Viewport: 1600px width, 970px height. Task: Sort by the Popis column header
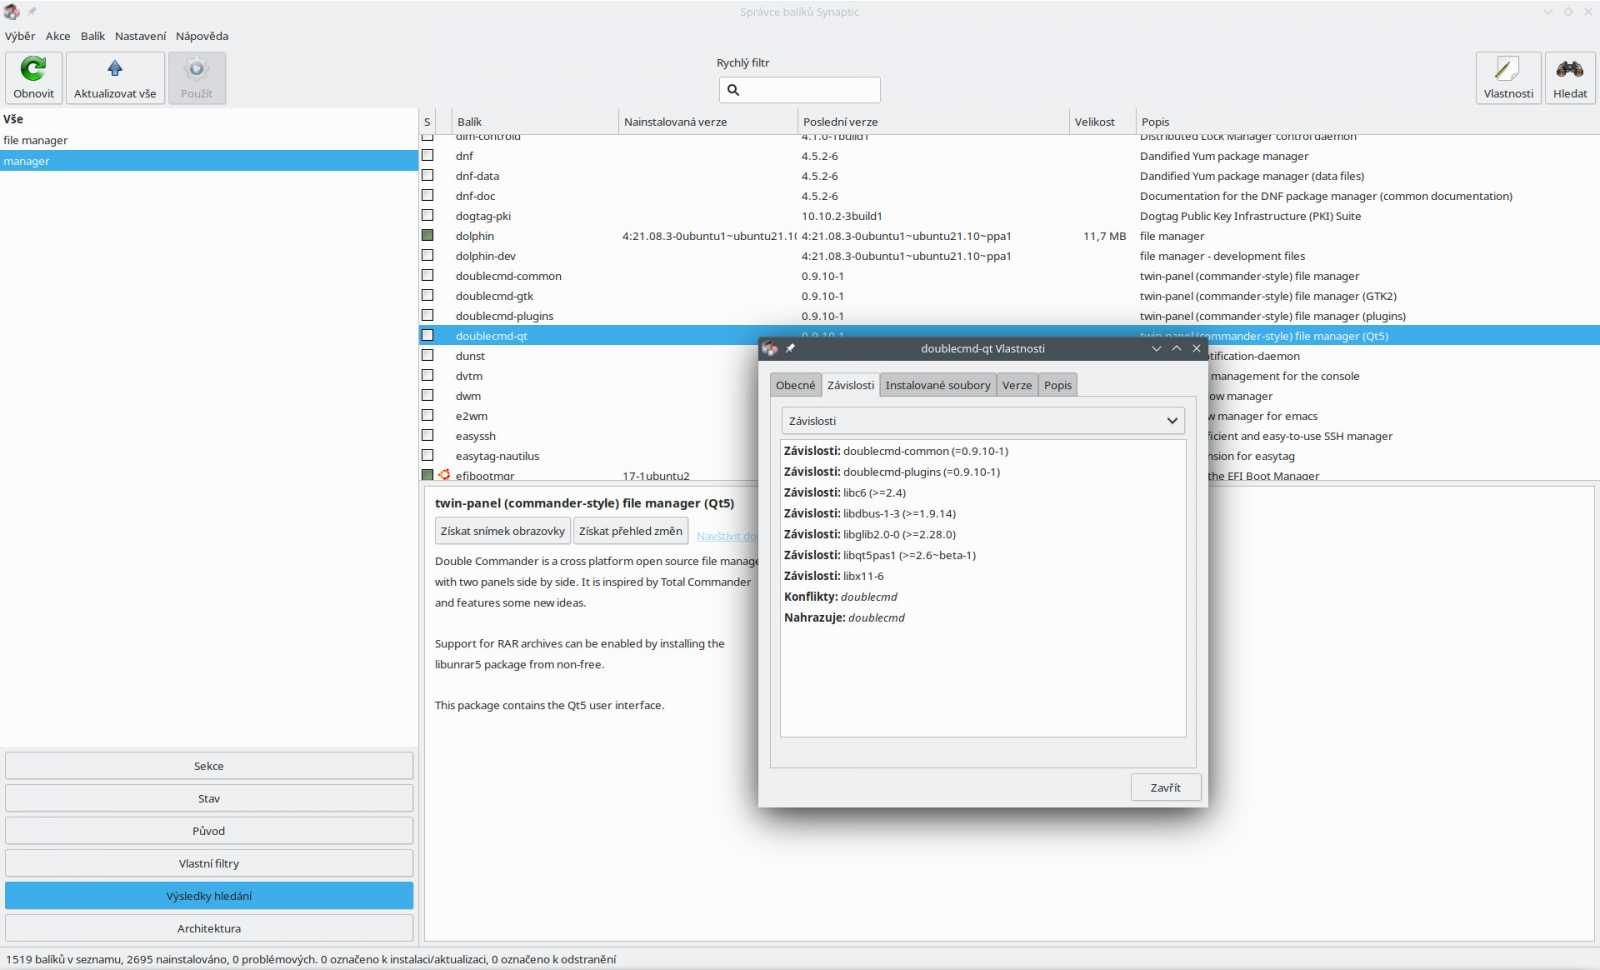pyautogui.click(x=1366, y=122)
